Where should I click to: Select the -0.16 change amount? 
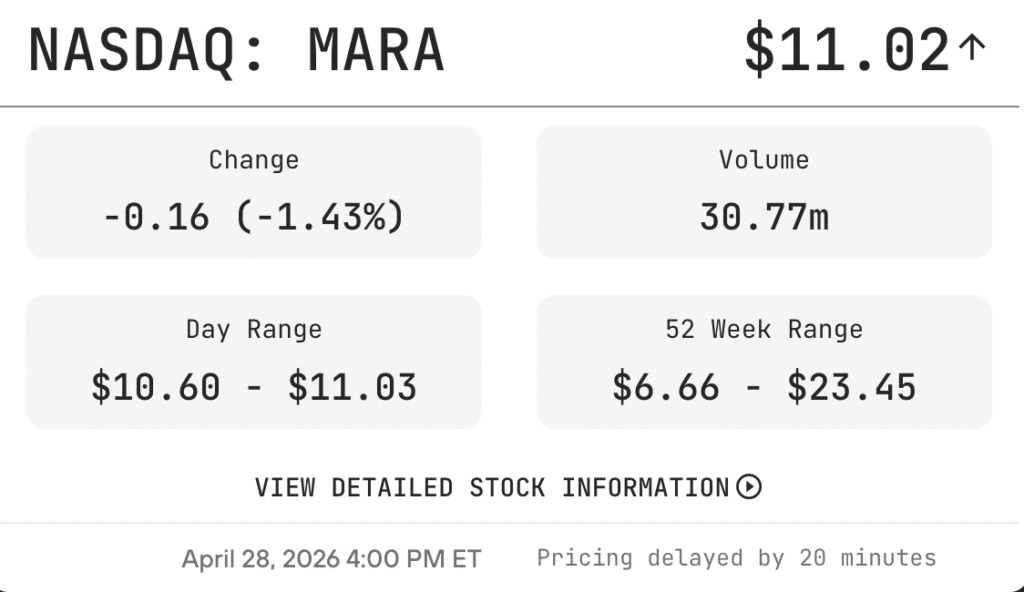coord(157,216)
